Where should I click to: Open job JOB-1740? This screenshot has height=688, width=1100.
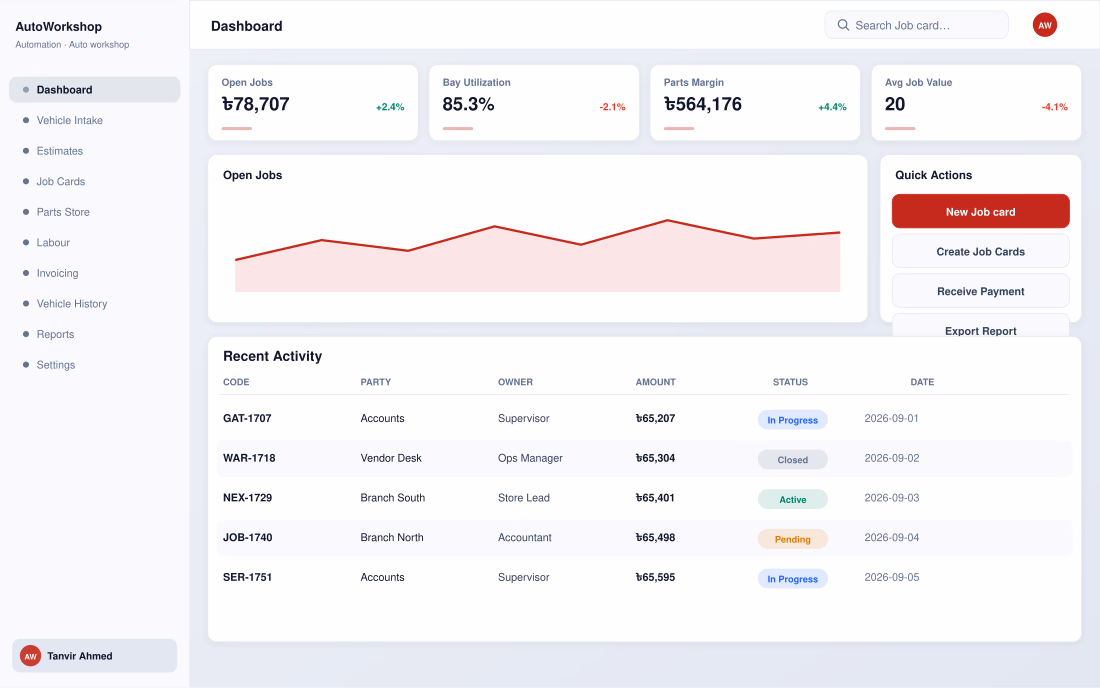[248, 537]
